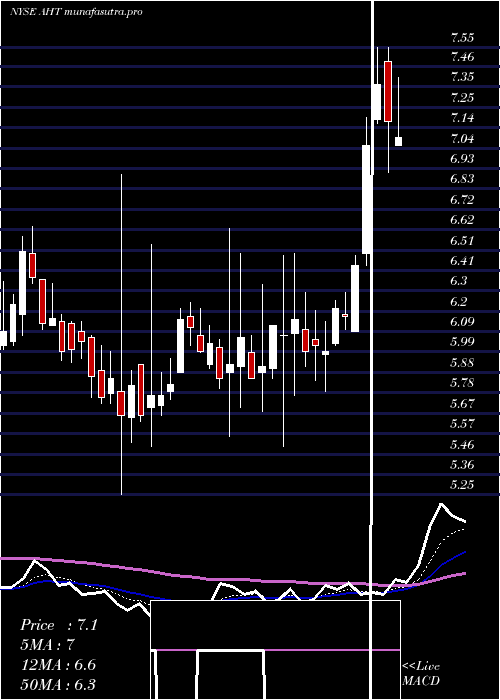Click the 5.88 price axis label
The image size is (500, 700).
coord(462,362)
